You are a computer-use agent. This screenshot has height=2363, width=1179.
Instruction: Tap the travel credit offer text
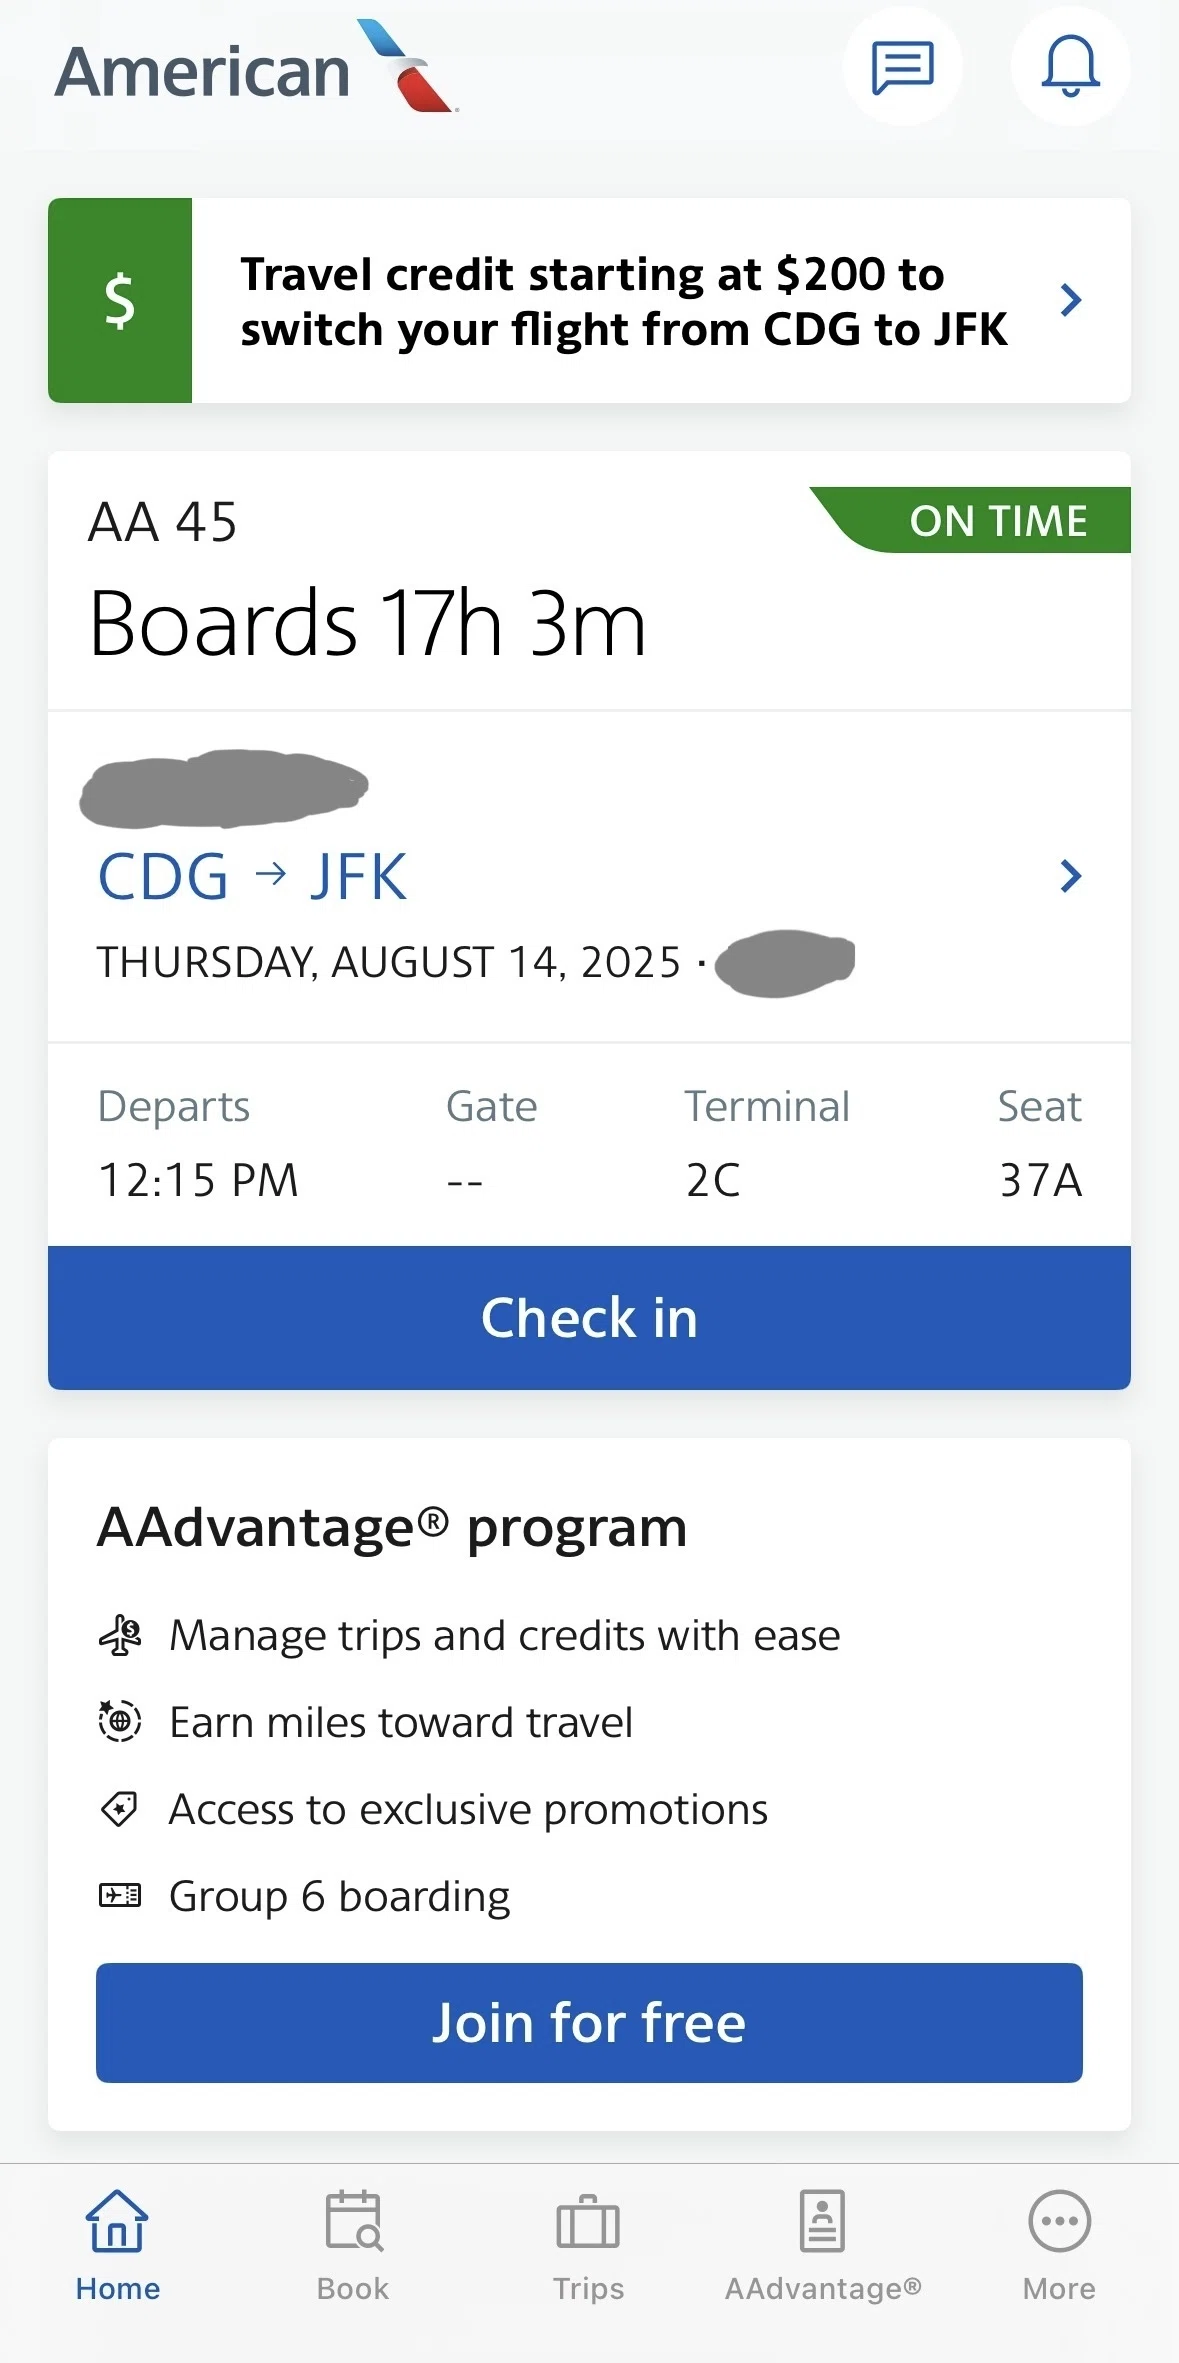[624, 301]
